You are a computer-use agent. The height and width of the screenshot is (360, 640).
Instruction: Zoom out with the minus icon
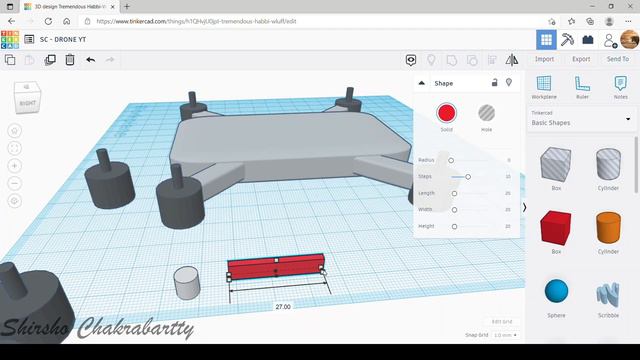(x=15, y=184)
